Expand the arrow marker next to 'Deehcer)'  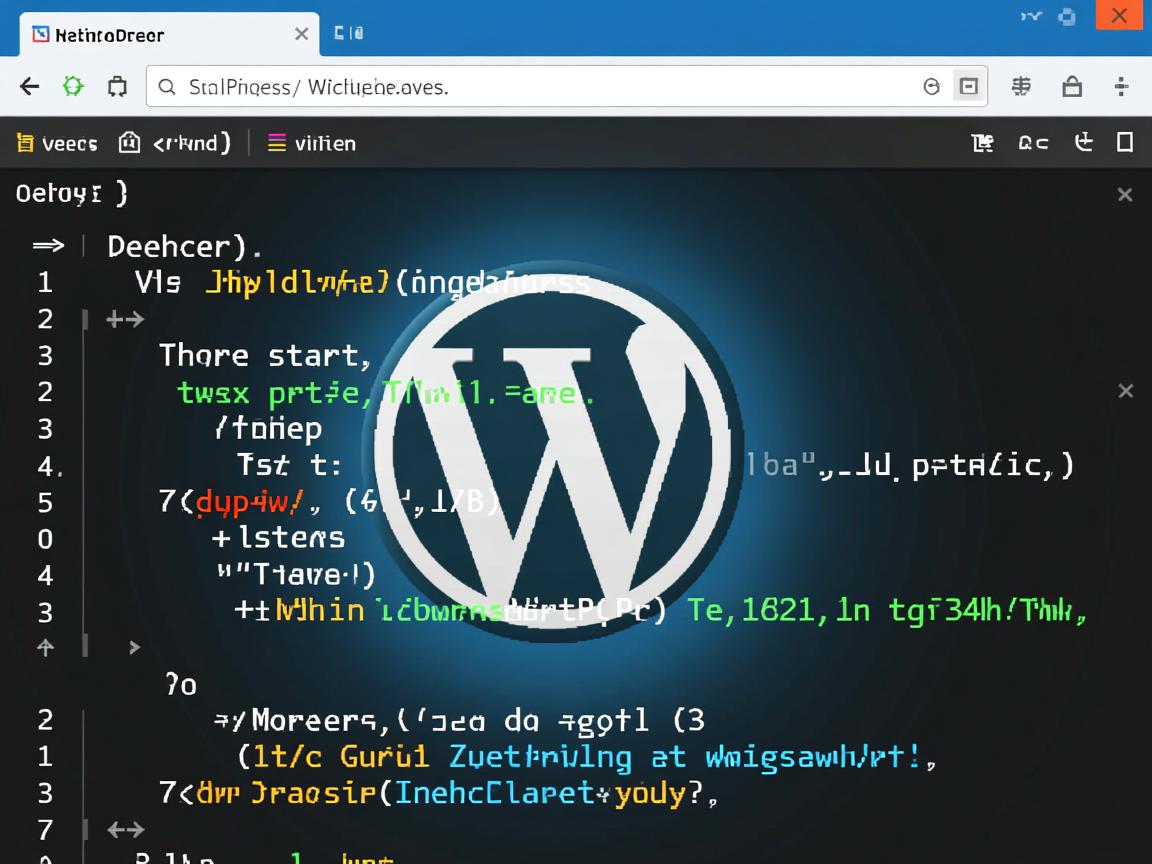46,246
